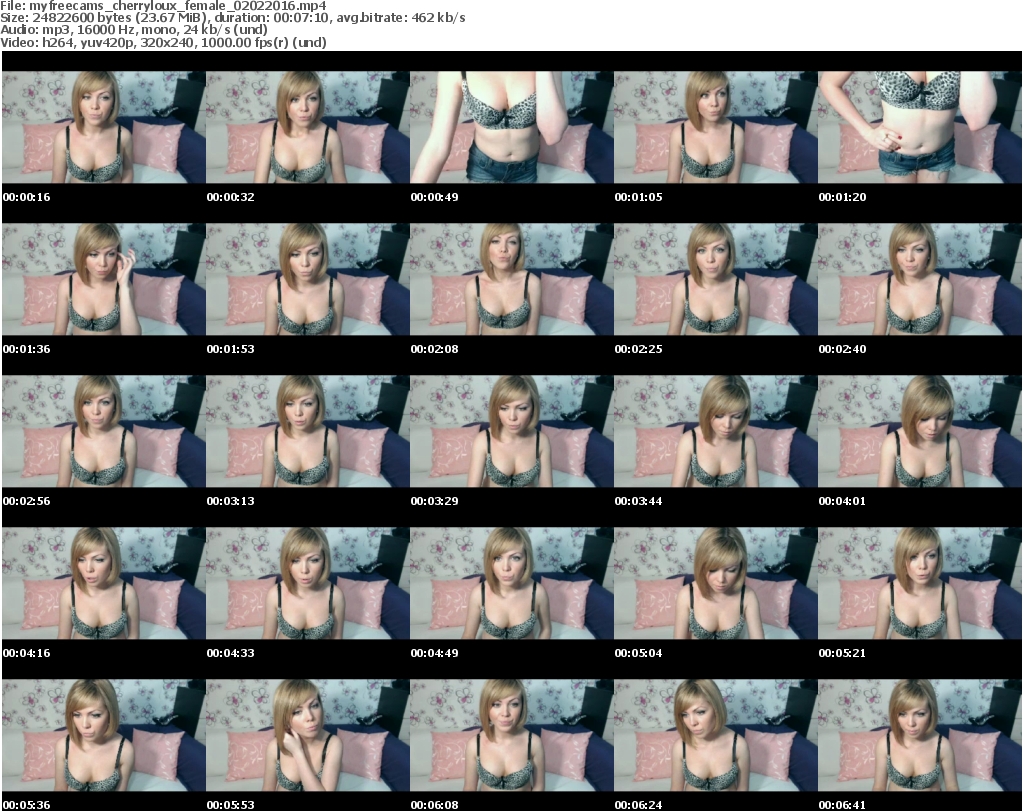1024x811 pixels.
Task: Click the timestamp text 00:05:04
Action: point(638,653)
